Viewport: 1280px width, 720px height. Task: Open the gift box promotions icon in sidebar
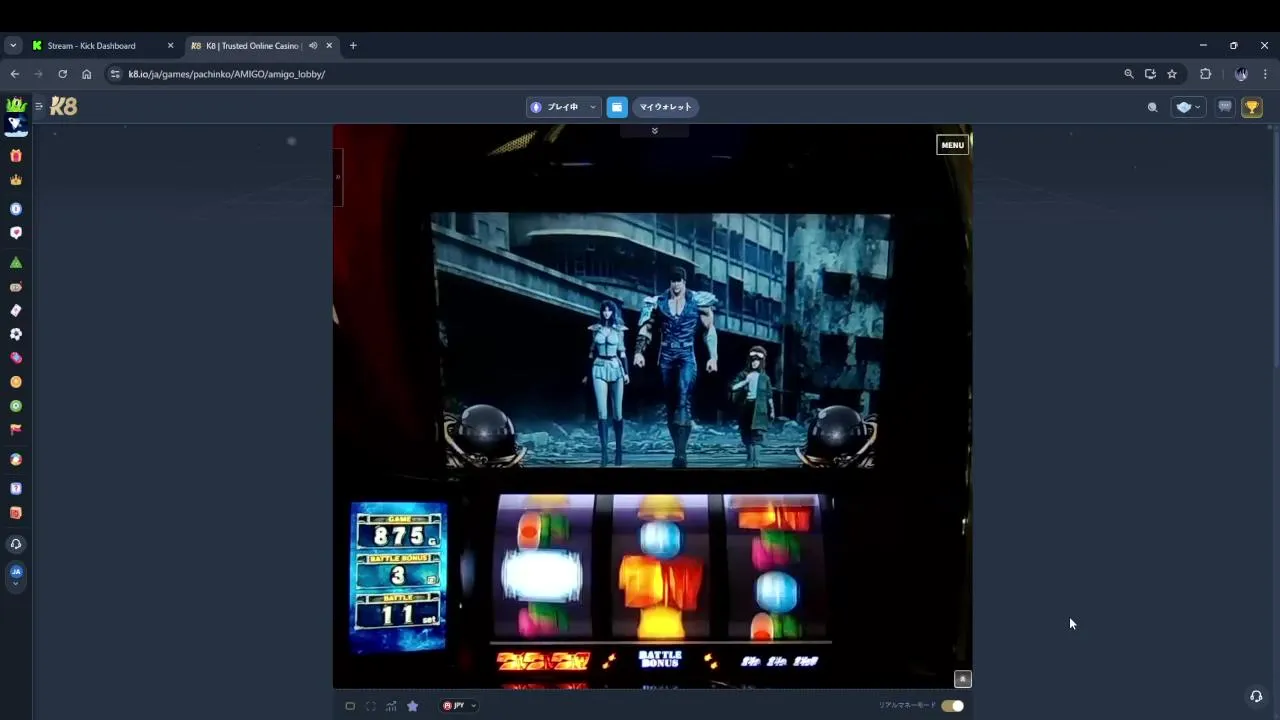click(x=15, y=156)
